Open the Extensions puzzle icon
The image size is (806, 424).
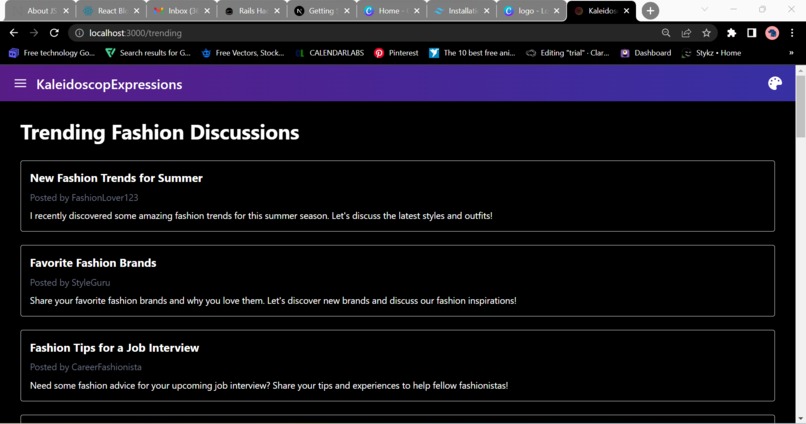pyautogui.click(x=731, y=33)
